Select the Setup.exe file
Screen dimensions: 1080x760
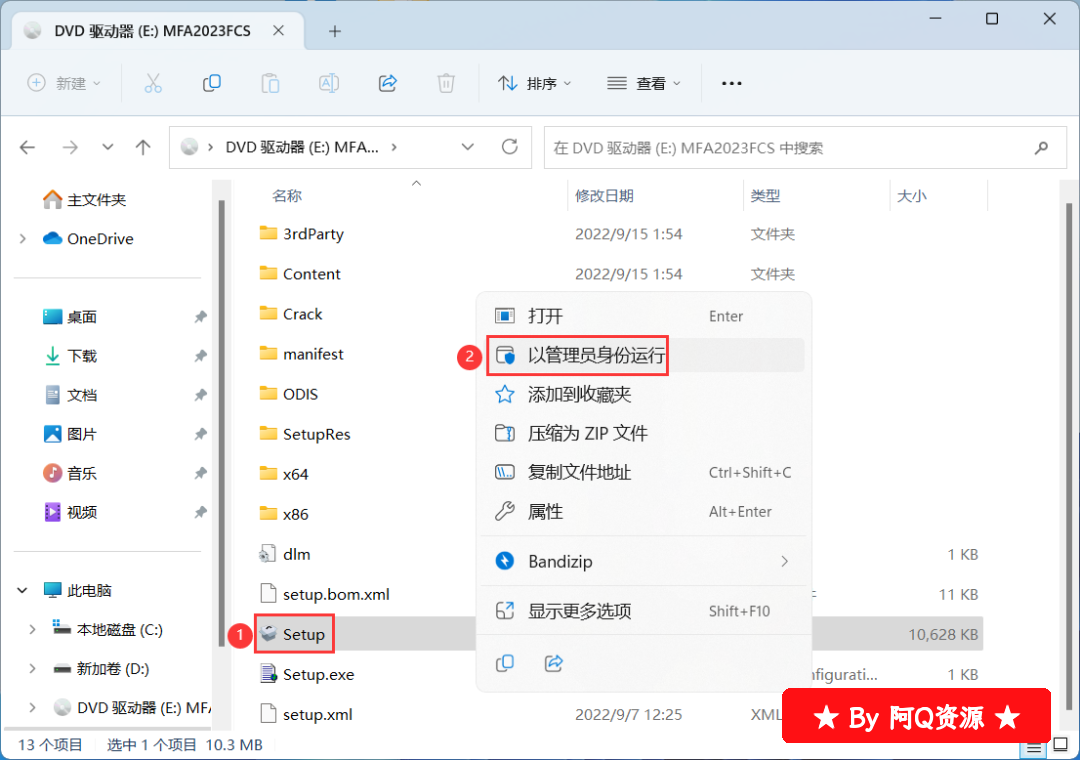coord(307,675)
